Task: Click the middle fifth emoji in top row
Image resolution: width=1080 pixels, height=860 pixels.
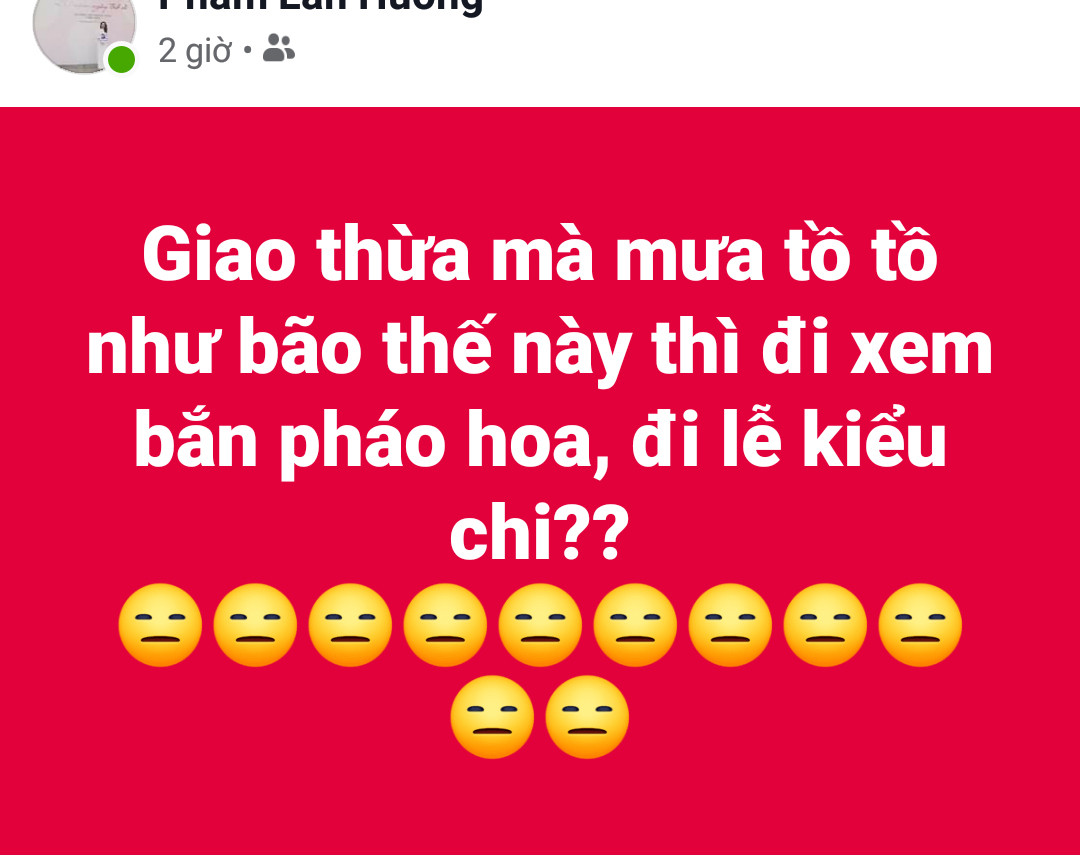Action: point(540,625)
